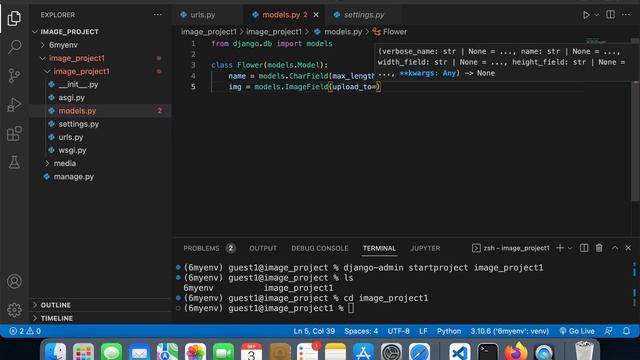Click UTF-8 encoding in status bar
Viewport: 640px width, 360px height.
coord(398,331)
